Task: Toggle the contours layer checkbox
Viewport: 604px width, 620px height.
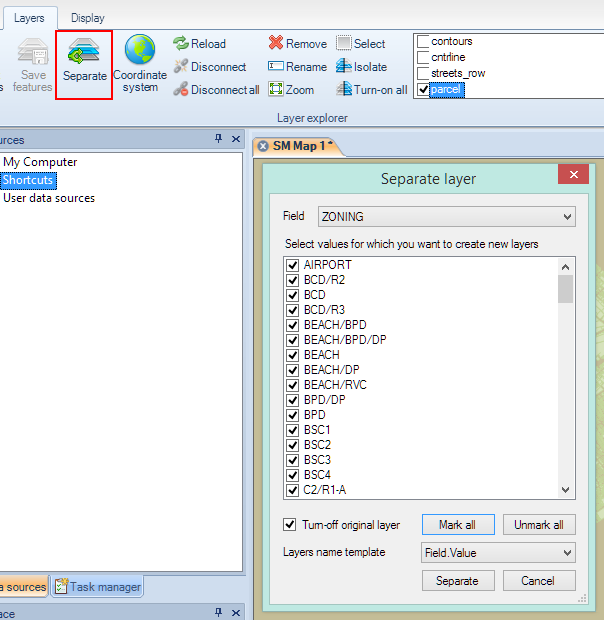Action: coord(423,42)
